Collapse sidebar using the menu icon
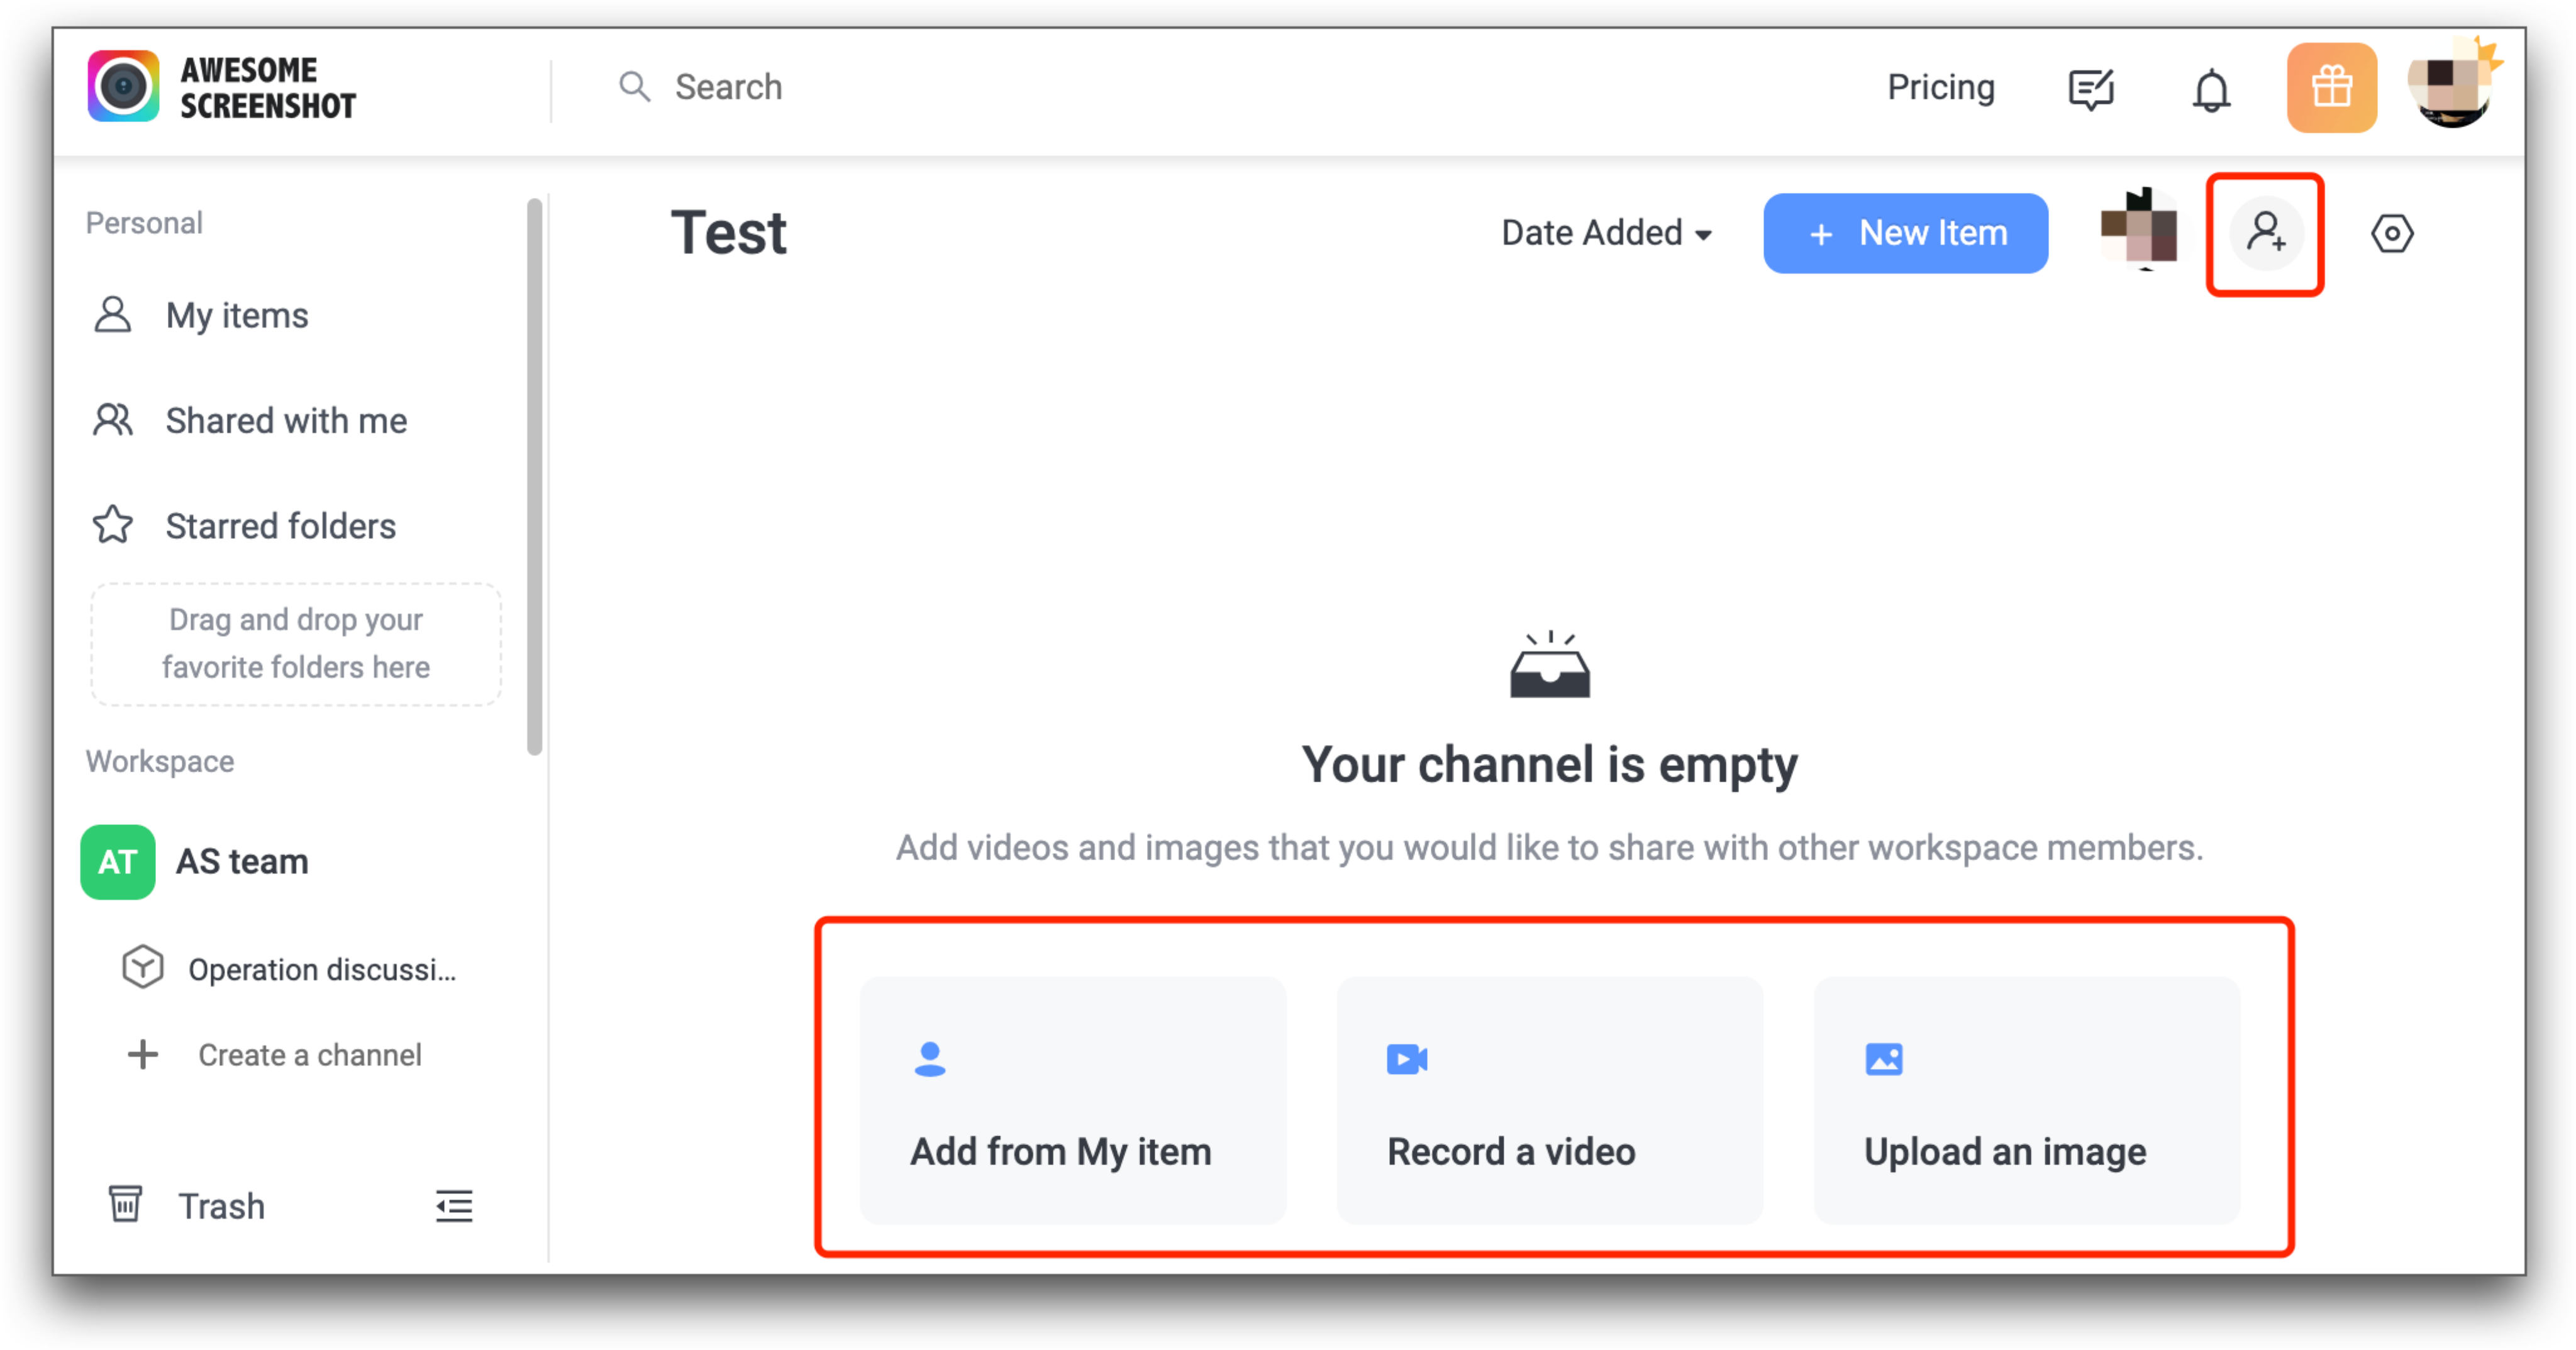This screenshot has height=1350, width=2576. tap(453, 1205)
